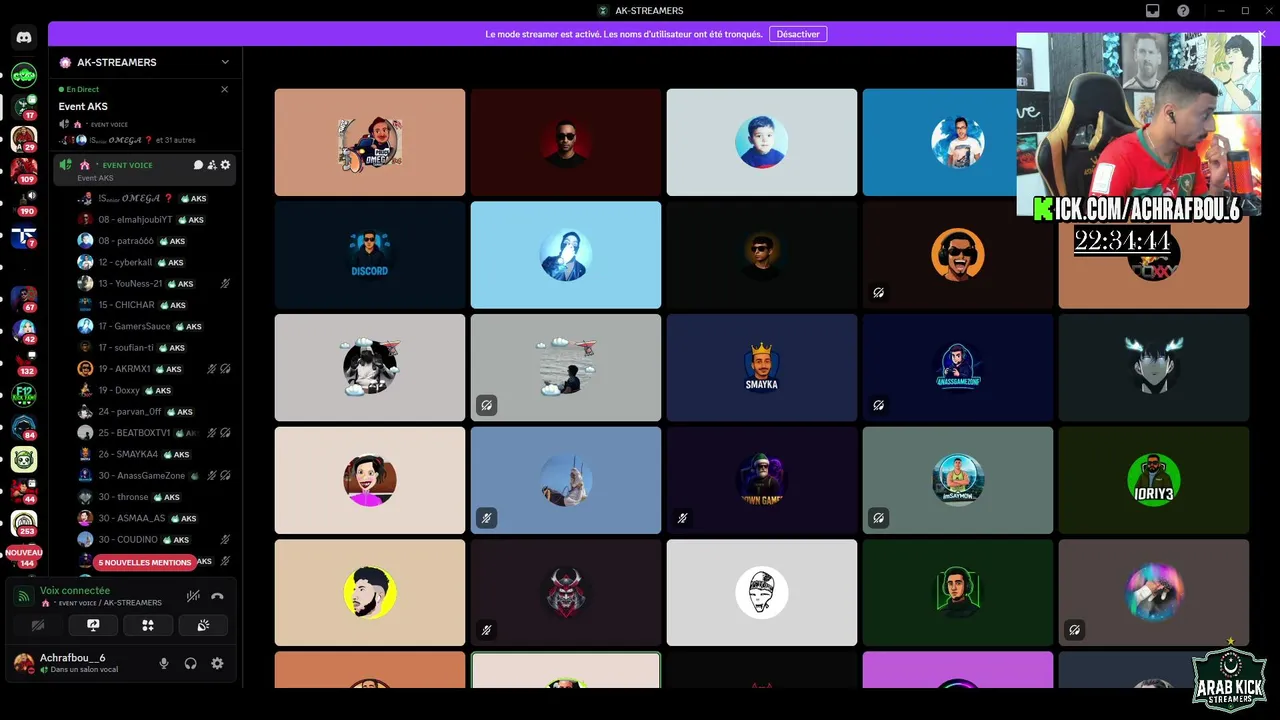This screenshot has height=720, width=1280.
Task: Select user 25 - BEATBOXTV1
Action: [x=155, y=433]
